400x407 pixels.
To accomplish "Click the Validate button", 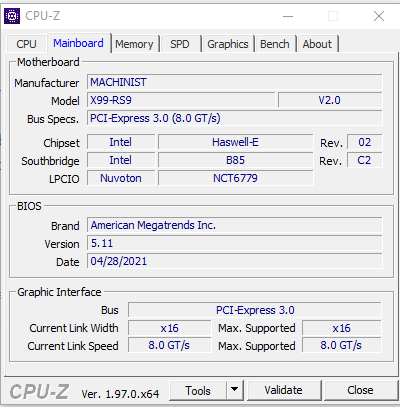I will click(x=283, y=390).
